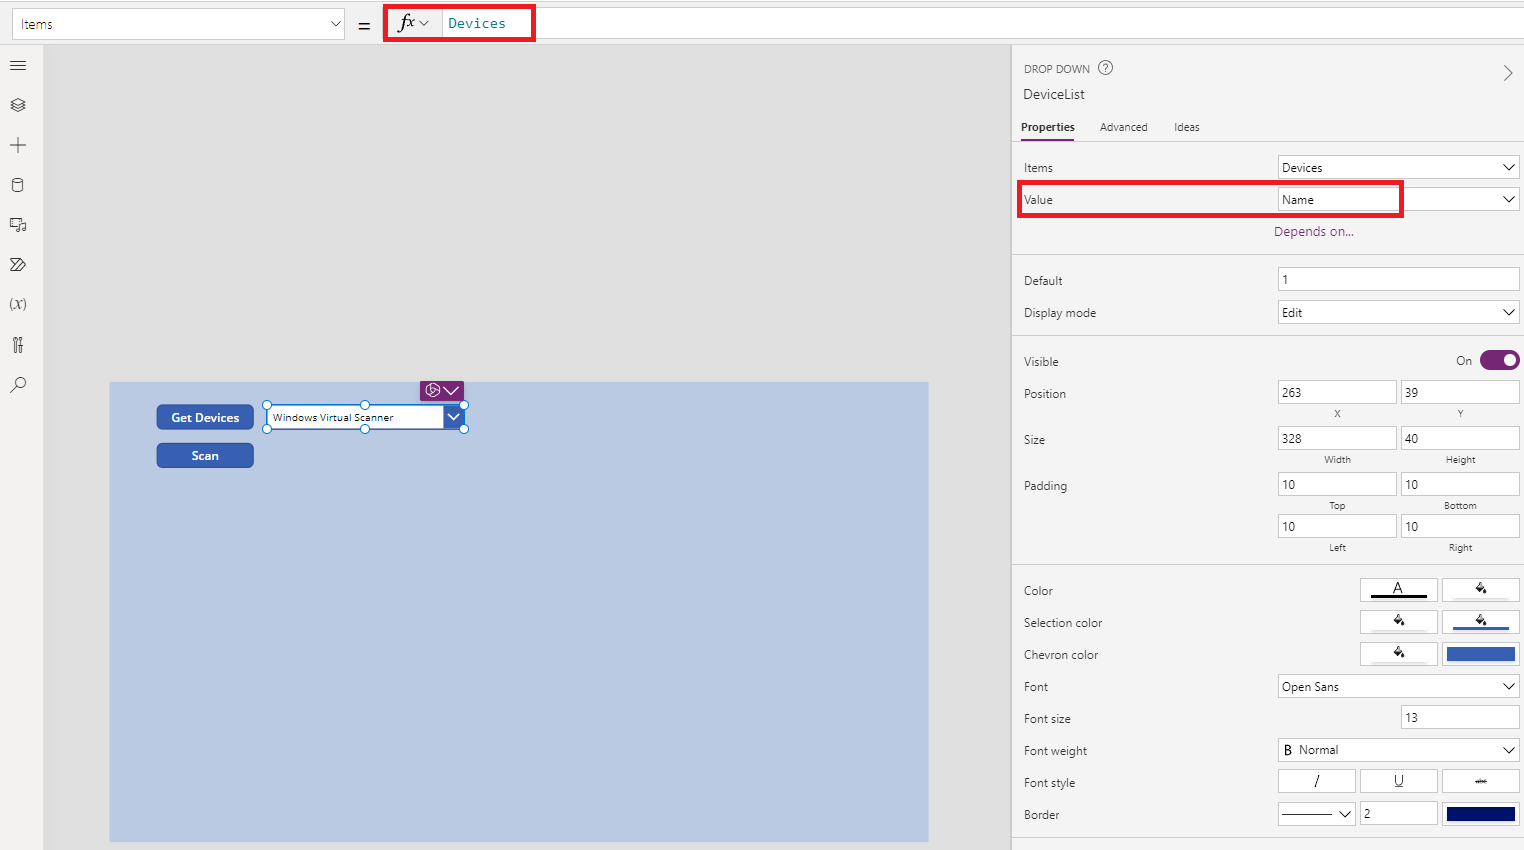
Task: Open the Power Automate pane icon
Action: coord(18,265)
